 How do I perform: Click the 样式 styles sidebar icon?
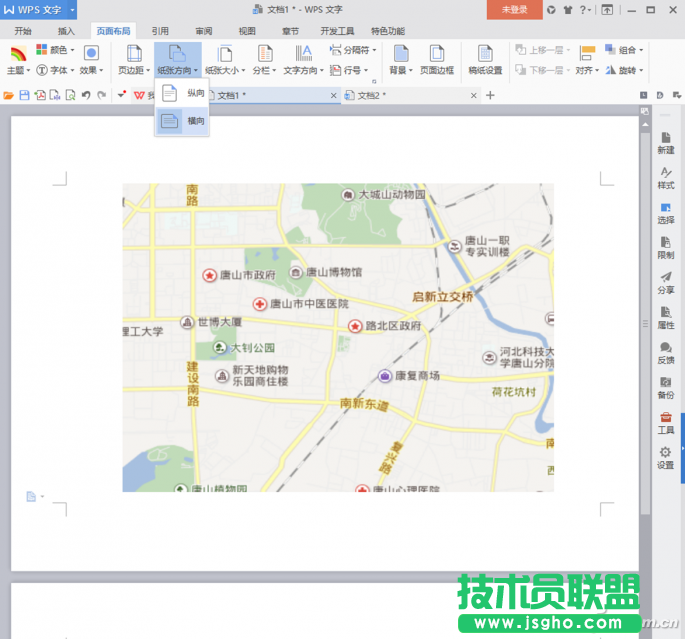pyautogui.click(x=665, y=177)
